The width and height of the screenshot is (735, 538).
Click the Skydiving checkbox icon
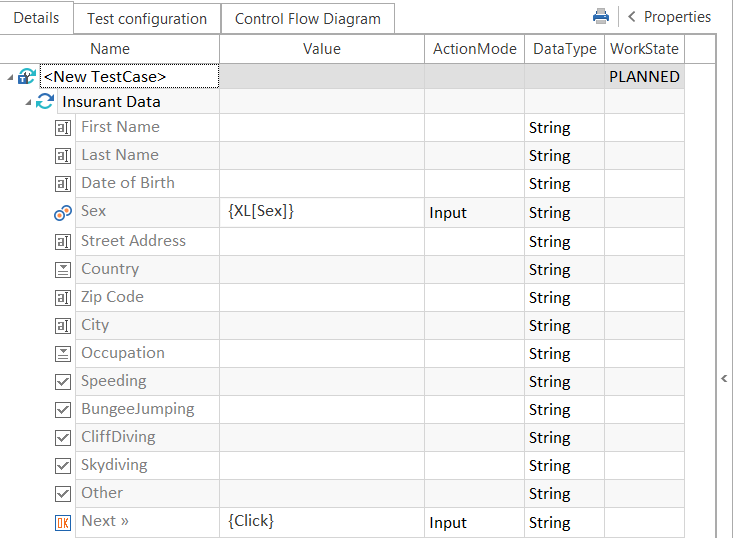pyautogui.click(x=62, y=465)
